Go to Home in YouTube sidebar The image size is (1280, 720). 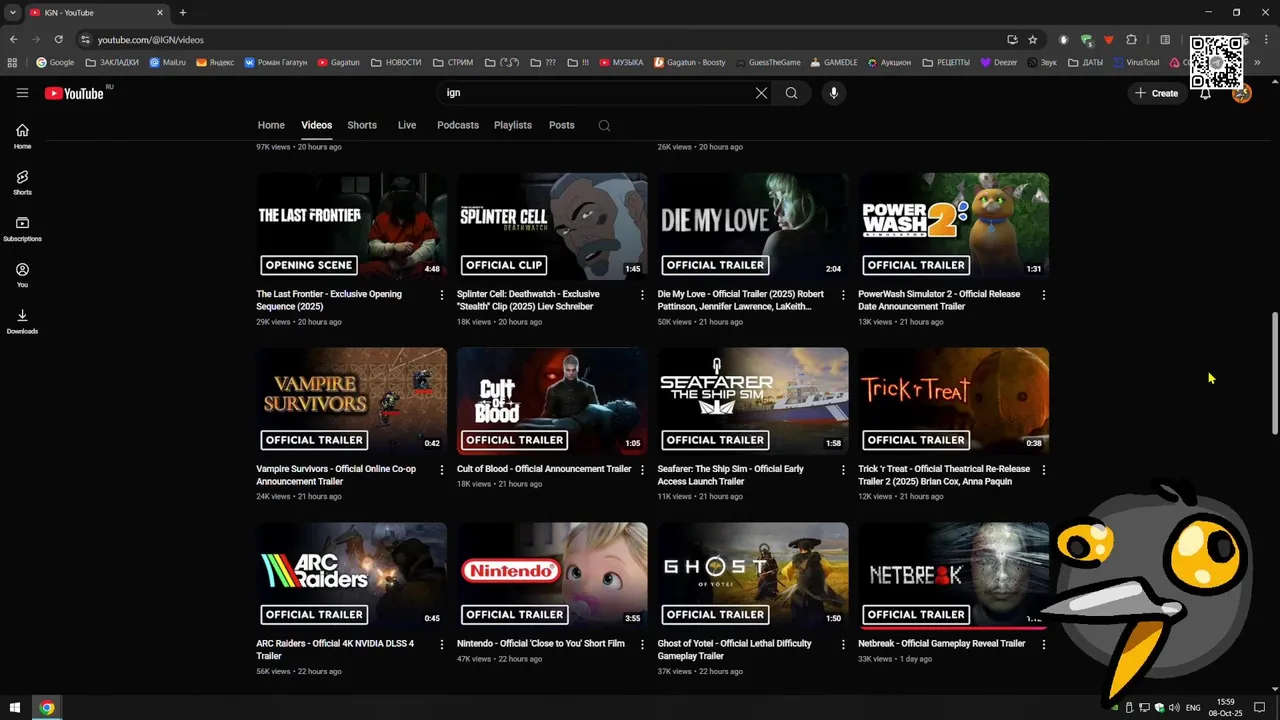point(22,136)
